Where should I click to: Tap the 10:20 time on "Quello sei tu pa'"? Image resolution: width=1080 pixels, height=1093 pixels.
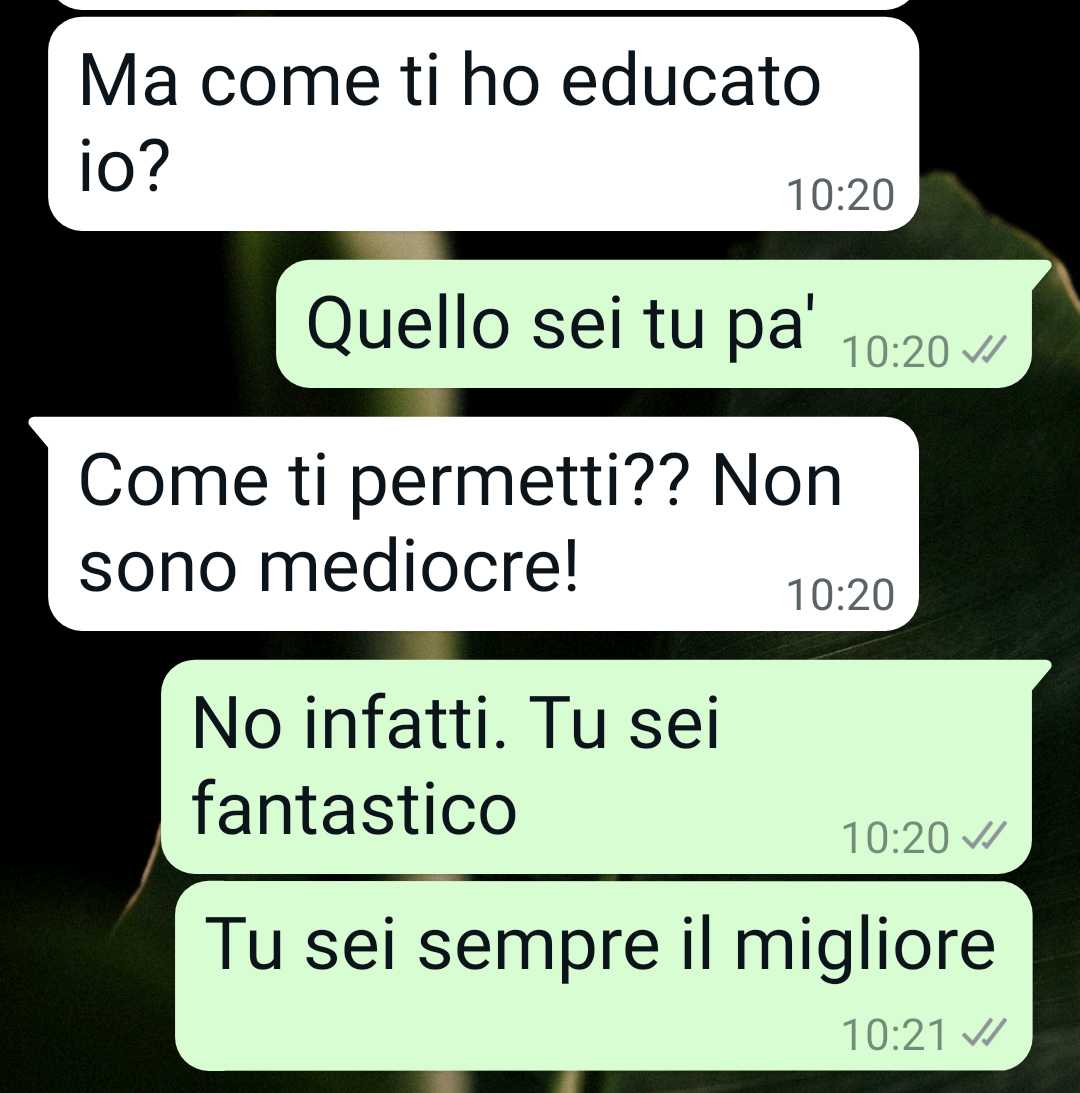click(x=895, y=351)
